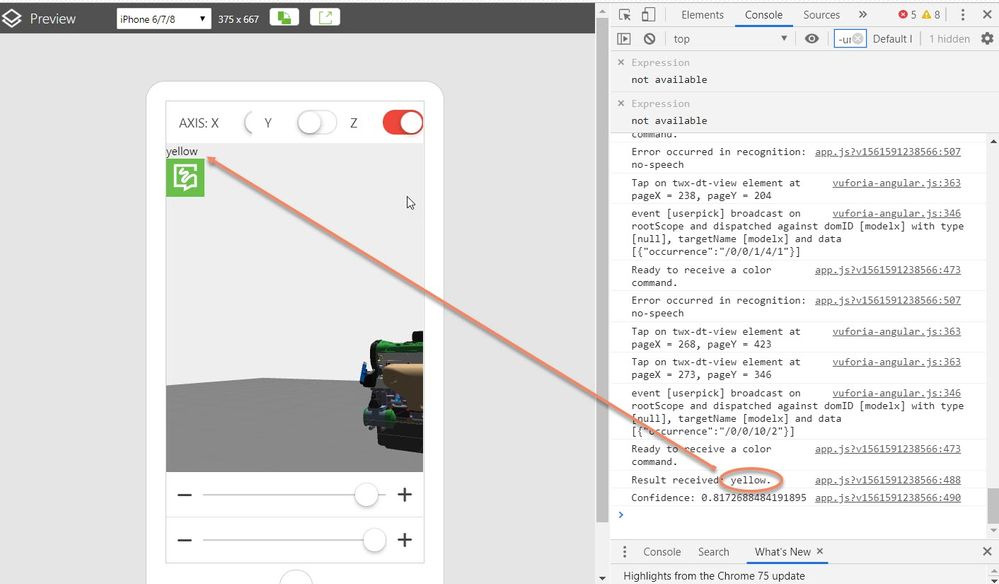The width and height of the screenshot is (999, 584).
Task: Click the red error count indicator
Action: (907, 15)
